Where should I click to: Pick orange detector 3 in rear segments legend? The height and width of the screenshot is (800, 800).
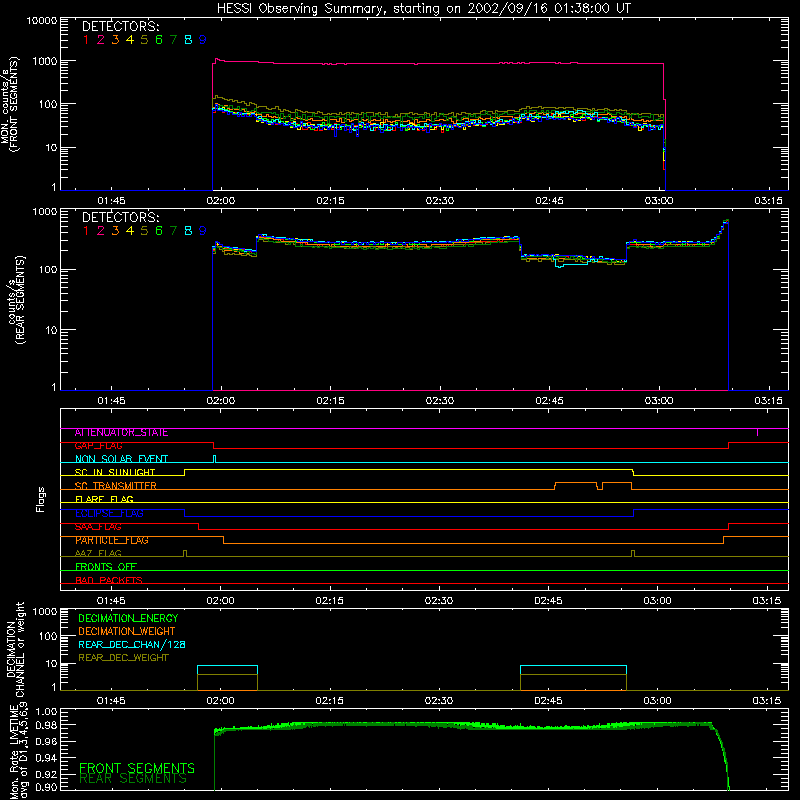point(115,231)
